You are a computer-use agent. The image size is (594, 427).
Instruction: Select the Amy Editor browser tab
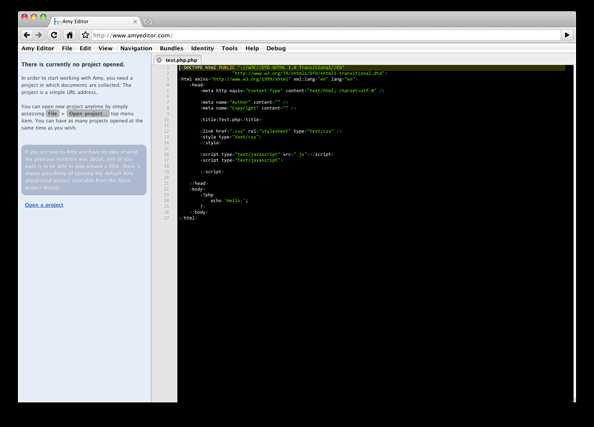point(95,22)
